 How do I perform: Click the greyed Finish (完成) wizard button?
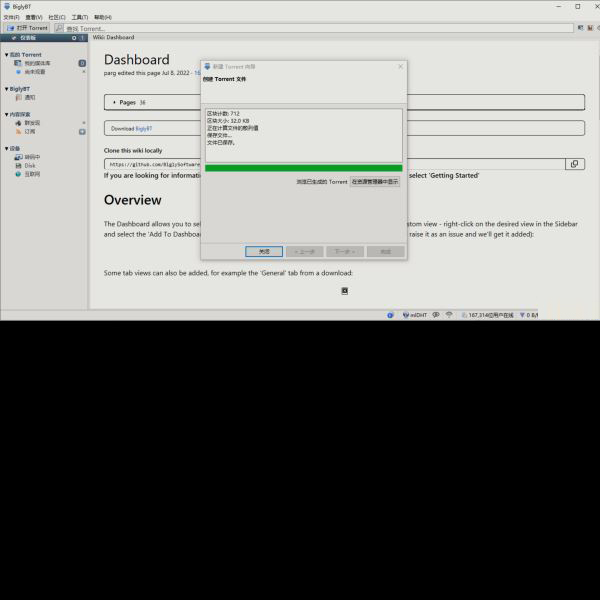tap(385, 251)
